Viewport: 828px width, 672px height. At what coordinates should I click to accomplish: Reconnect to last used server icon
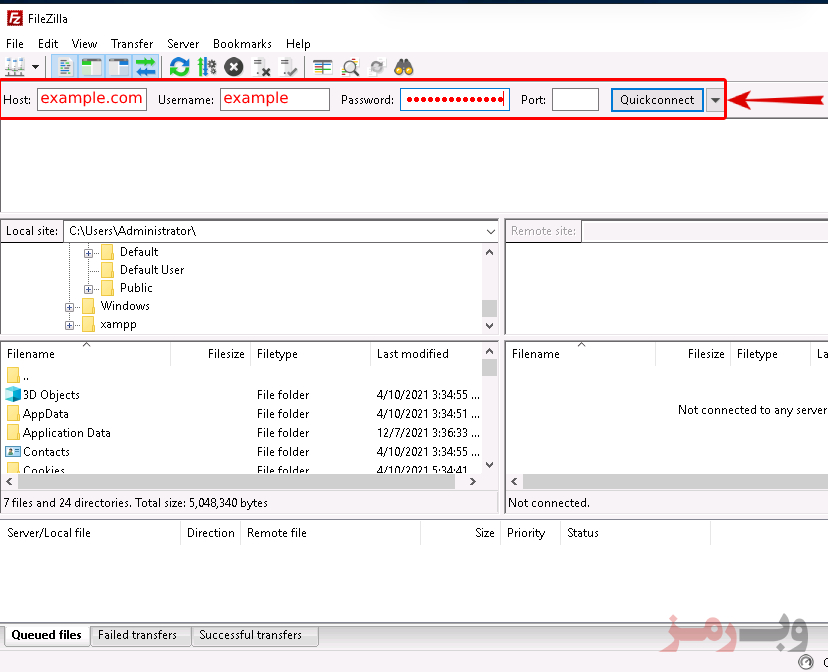288,67
